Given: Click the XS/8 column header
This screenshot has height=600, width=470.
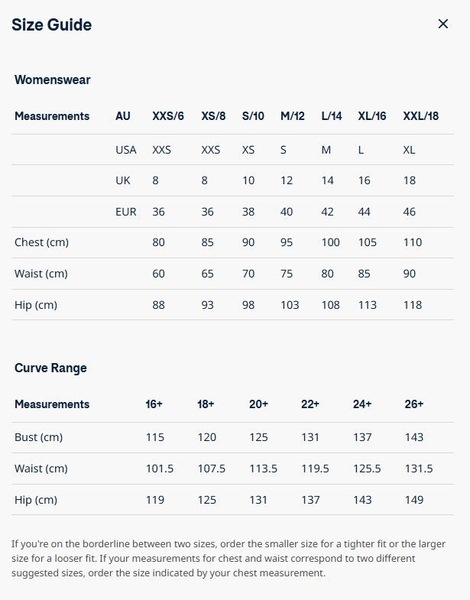Looking at the screenshot, I should click(213, 116).
